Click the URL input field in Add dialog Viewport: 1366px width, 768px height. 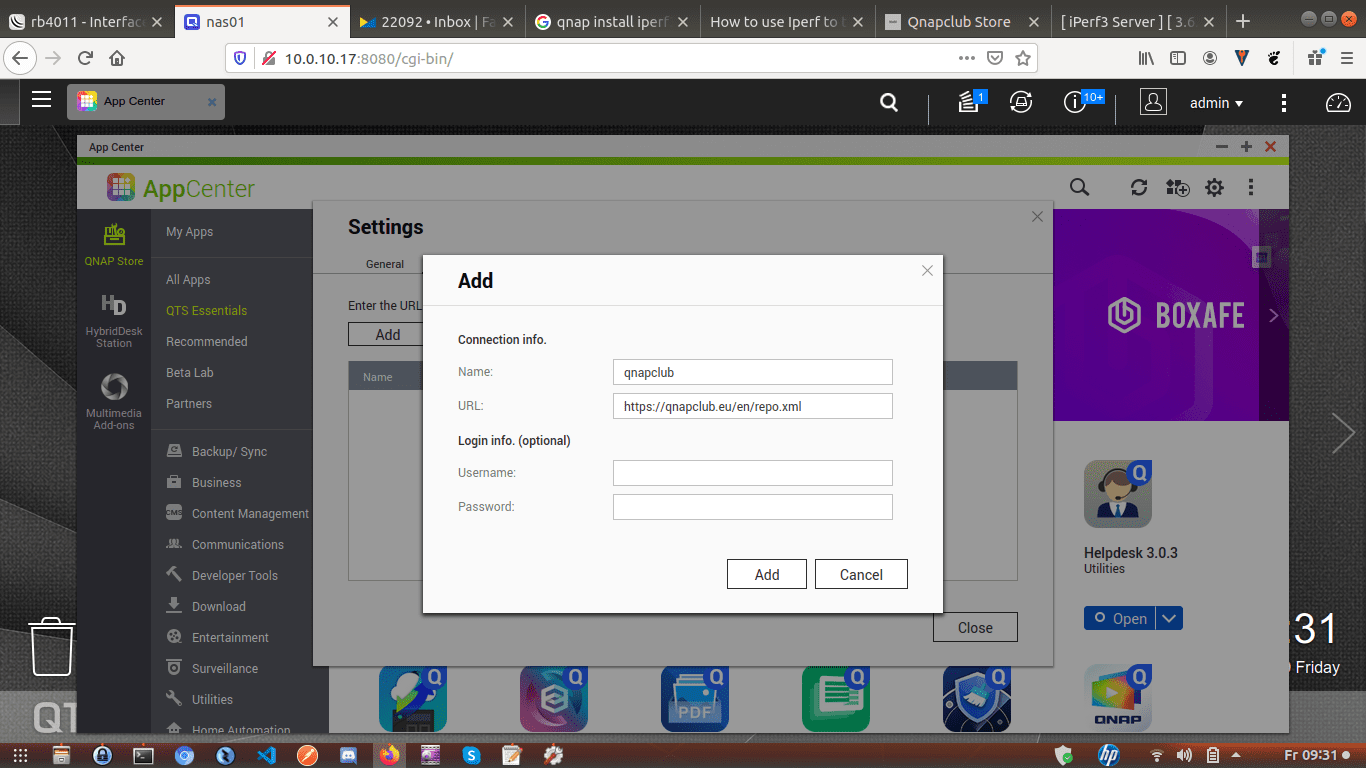coord(752,406)
